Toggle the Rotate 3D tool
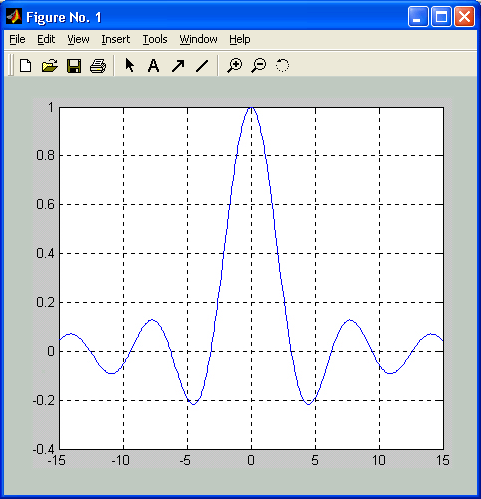Viewport: 481px width, 499px height. tap(282, 65)
